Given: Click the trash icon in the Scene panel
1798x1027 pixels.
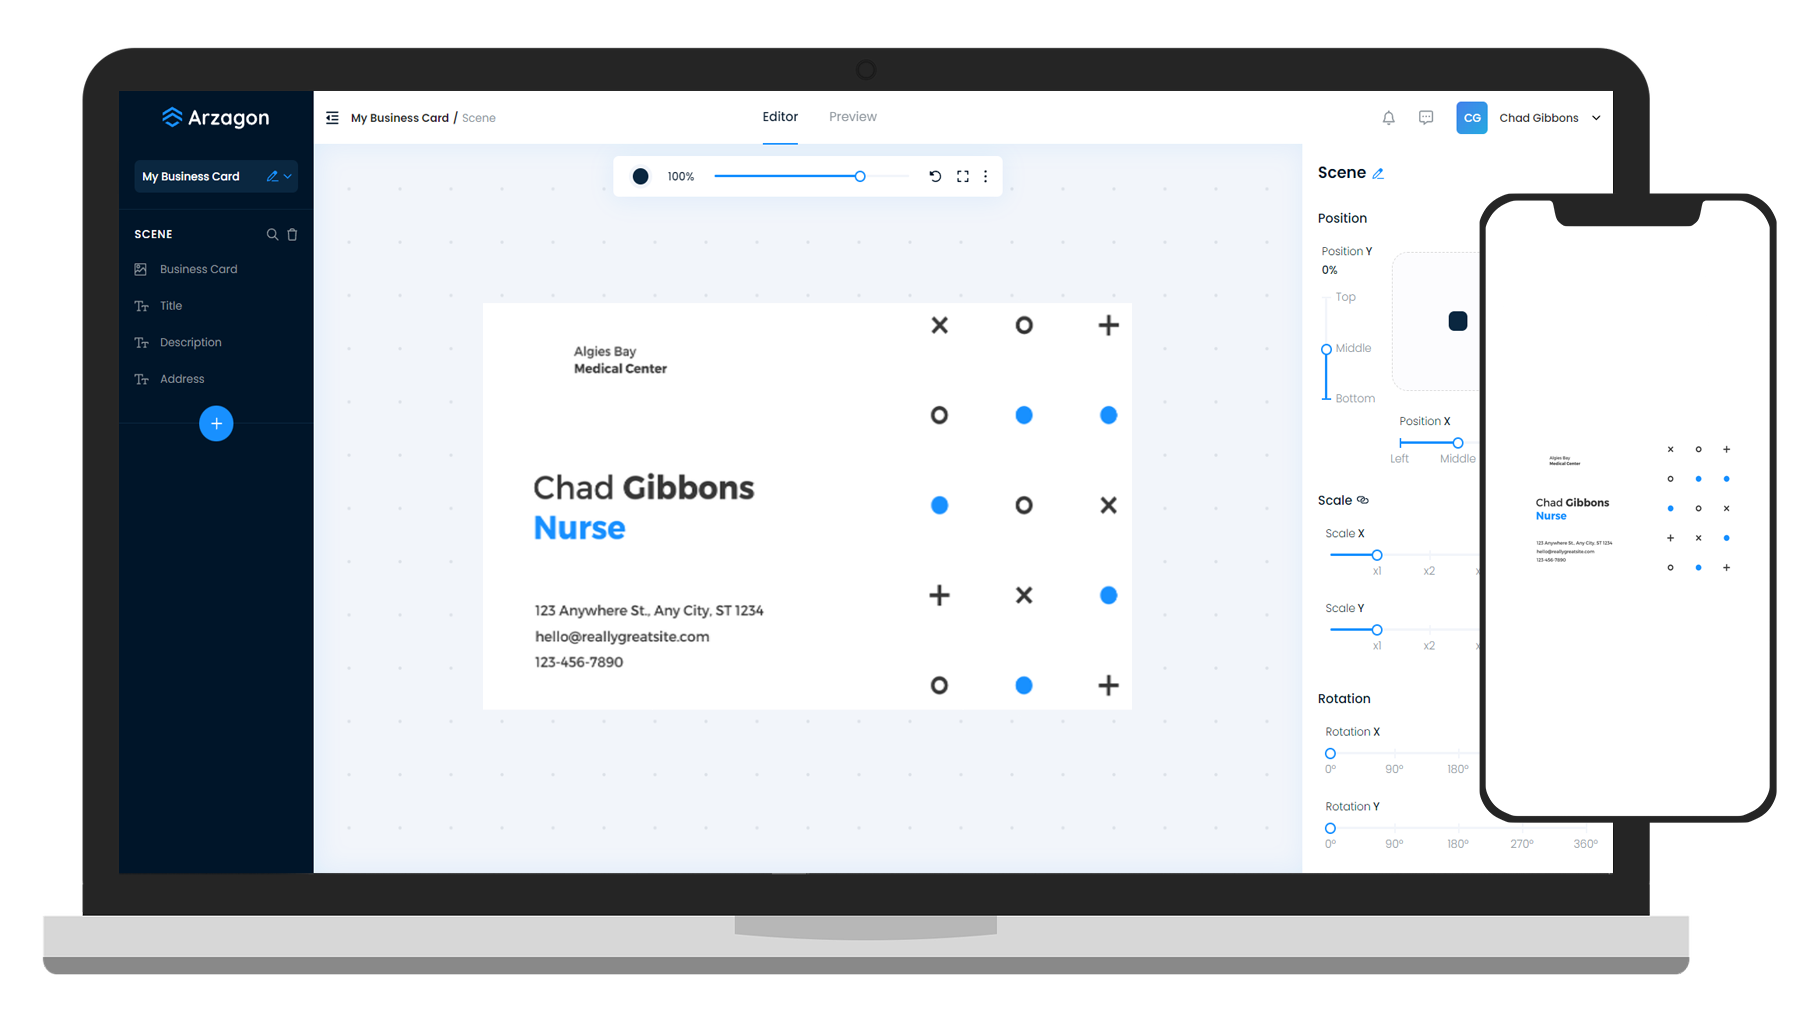Looking at the screenshot, I should coord(292,234).
